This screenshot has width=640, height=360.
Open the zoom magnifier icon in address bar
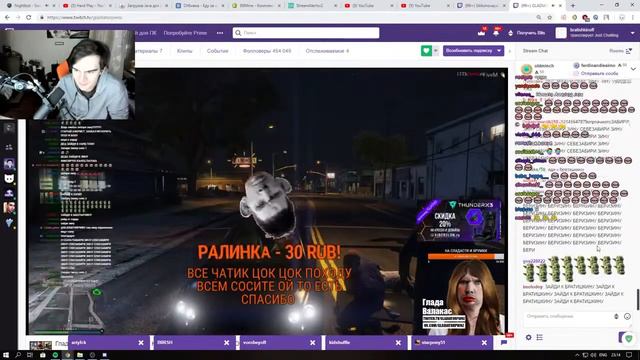tap(539, 18)
